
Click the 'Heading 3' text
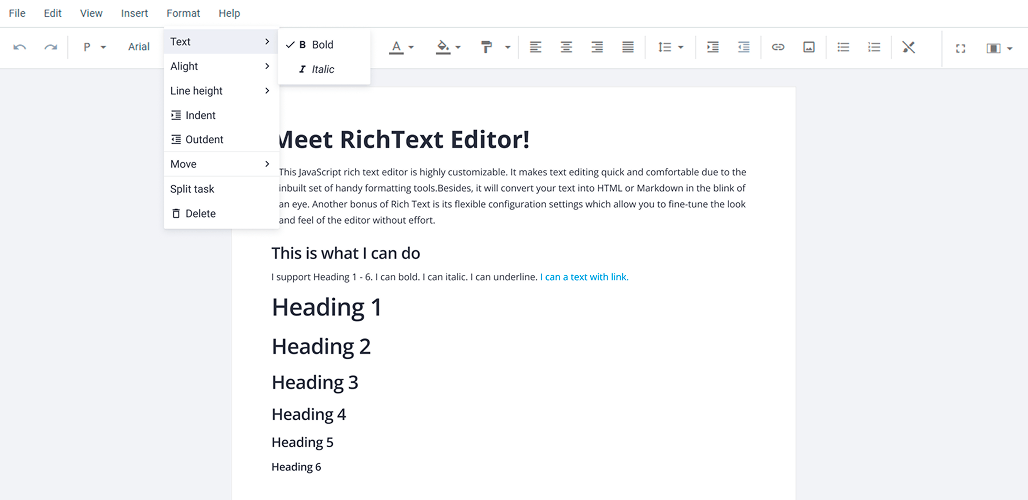pos(315,382)
